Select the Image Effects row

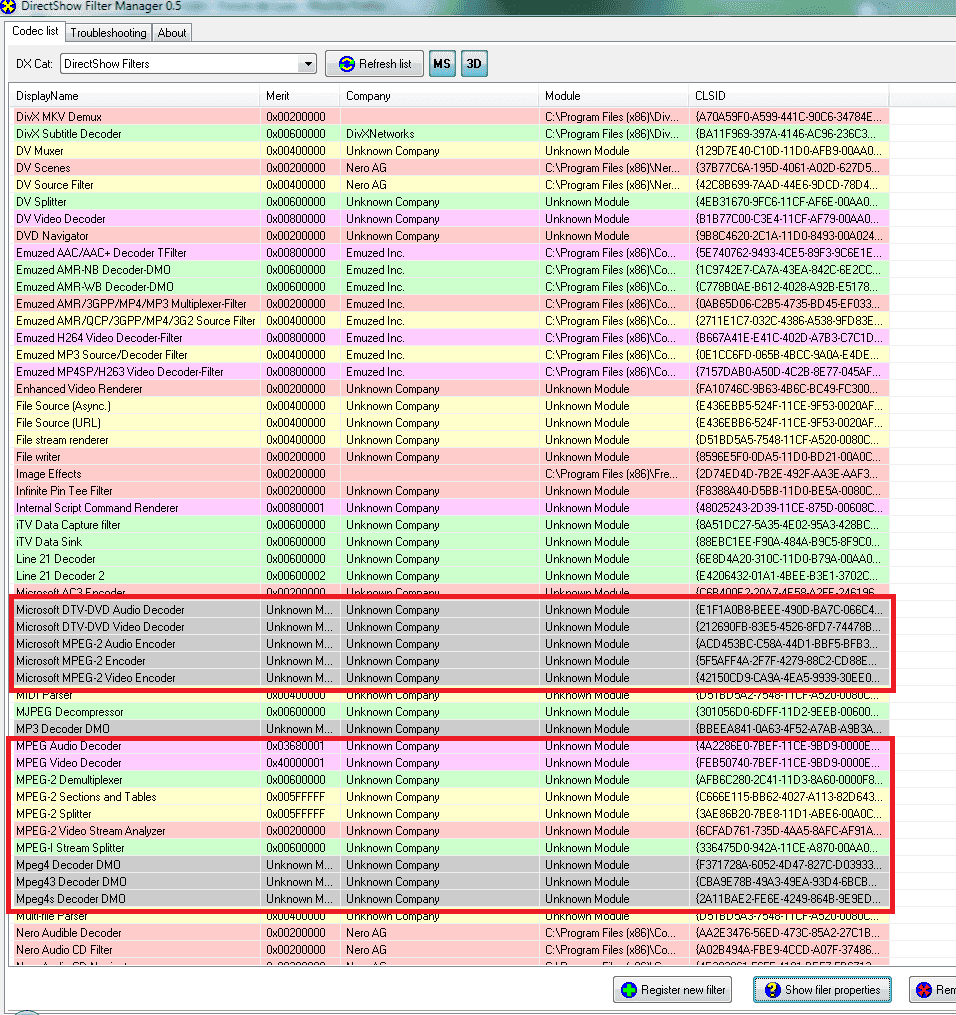(x=451, y=474)
